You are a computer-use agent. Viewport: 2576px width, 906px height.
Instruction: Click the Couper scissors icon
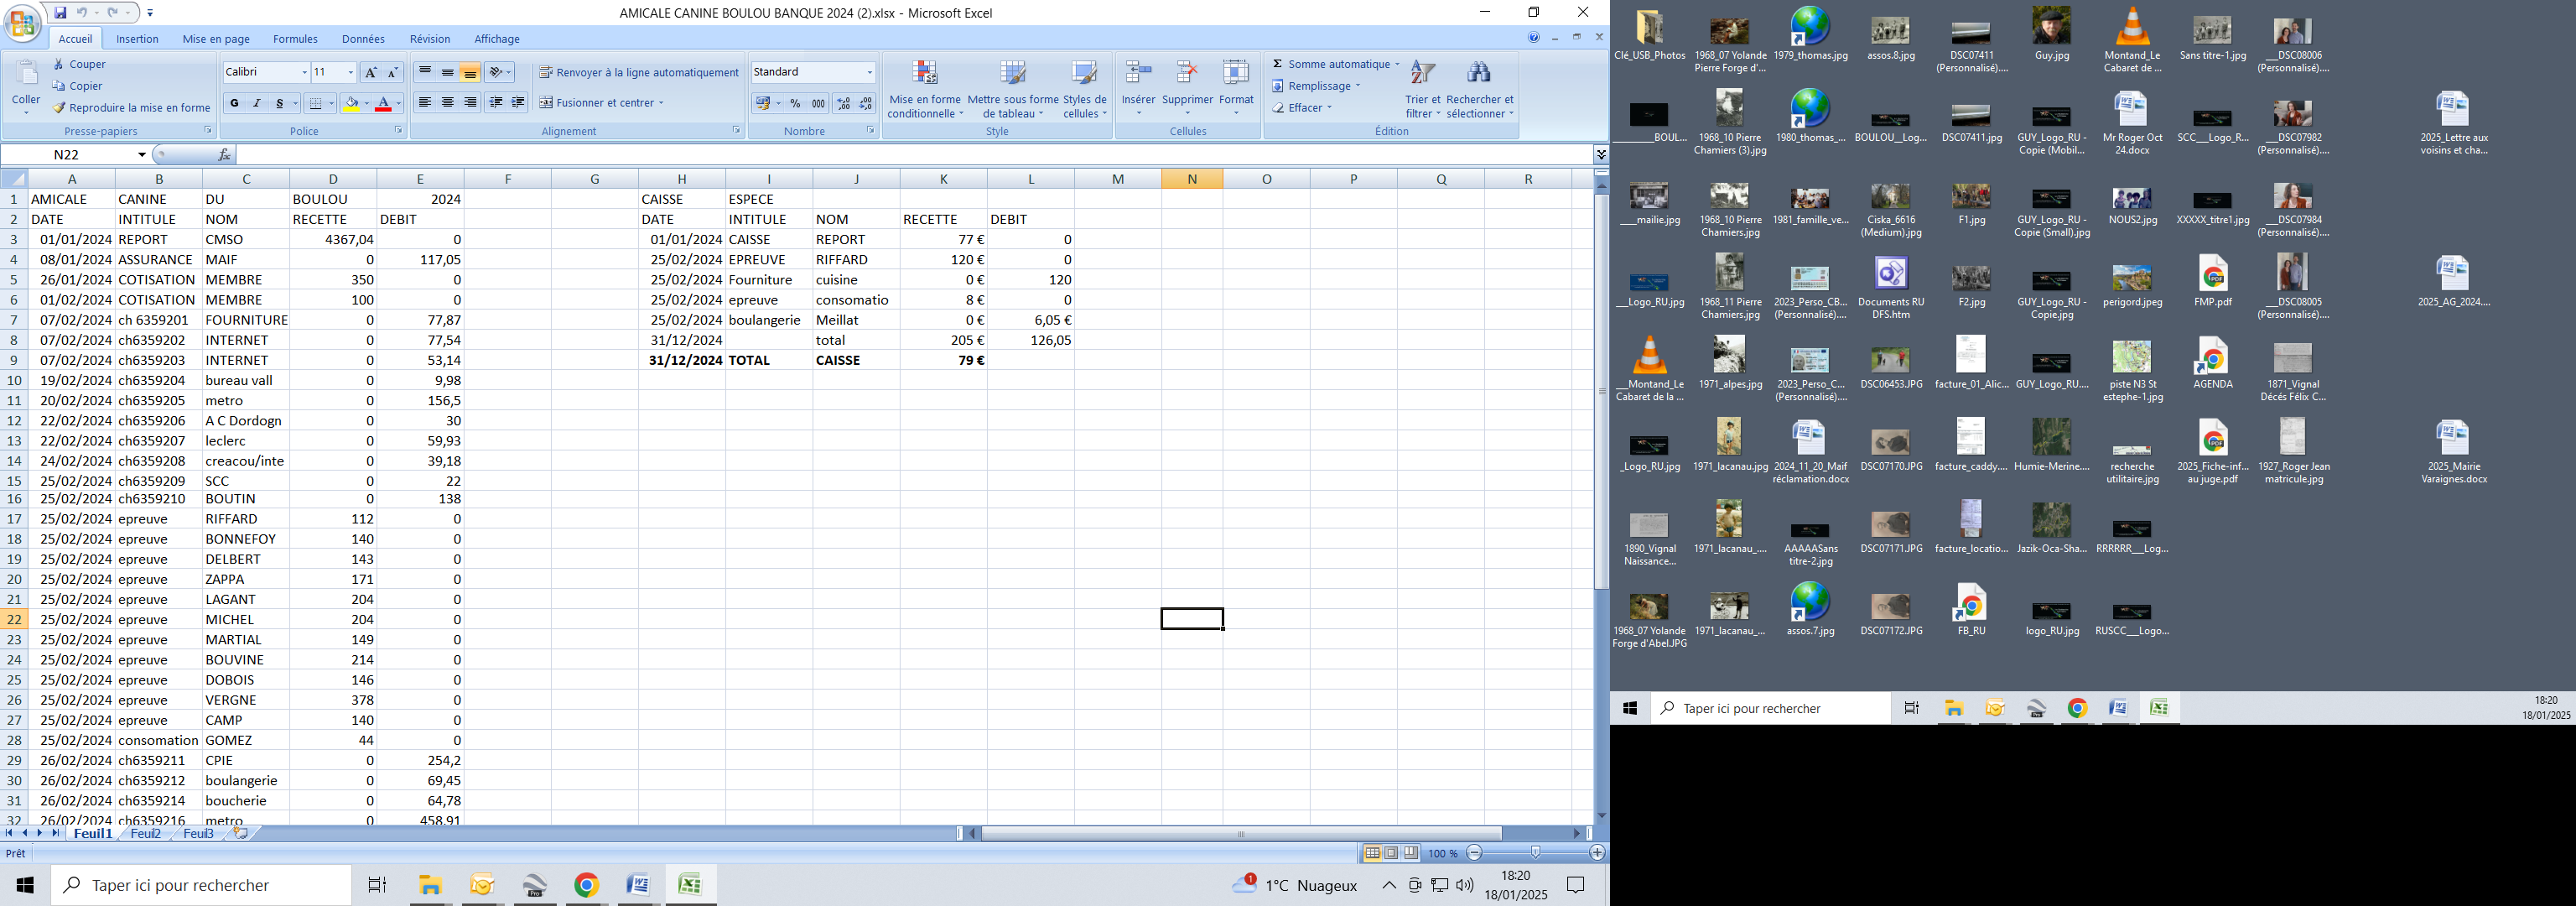tap(59, 64)
